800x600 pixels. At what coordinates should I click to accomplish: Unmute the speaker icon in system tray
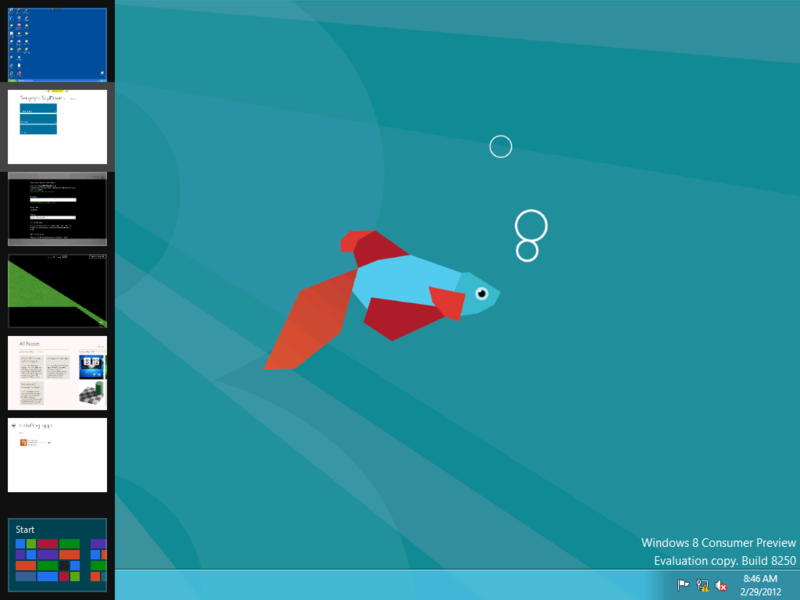click(x=718, y=584)
